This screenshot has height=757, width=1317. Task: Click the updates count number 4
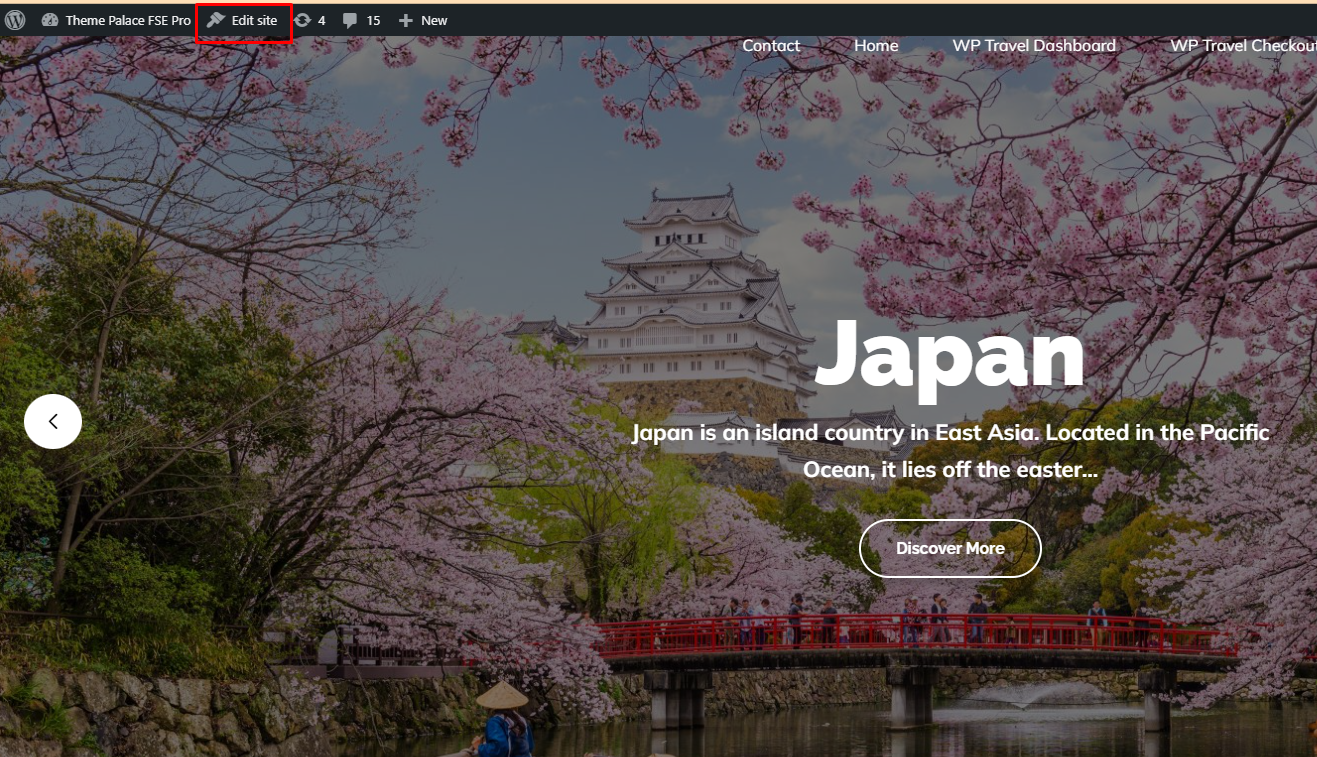pyautogui.click(x=321, y=20)
